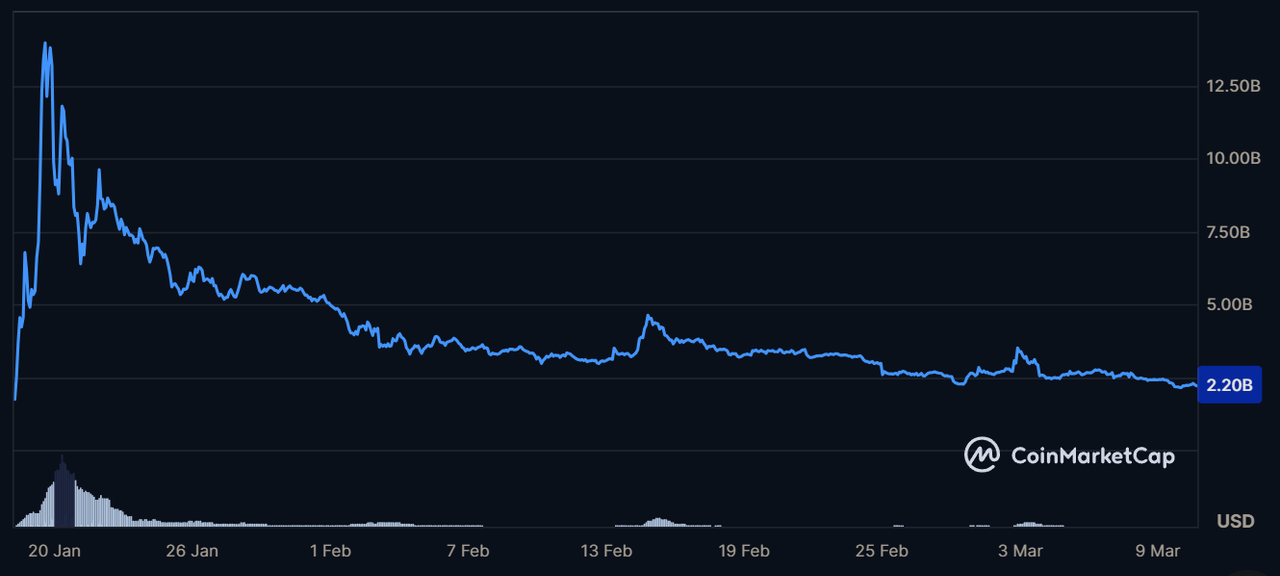This screenshot has height=576, width=1280.
Task: Click the 7.50B axis label
Action: pyautogui.click(x=1229, y=232)
